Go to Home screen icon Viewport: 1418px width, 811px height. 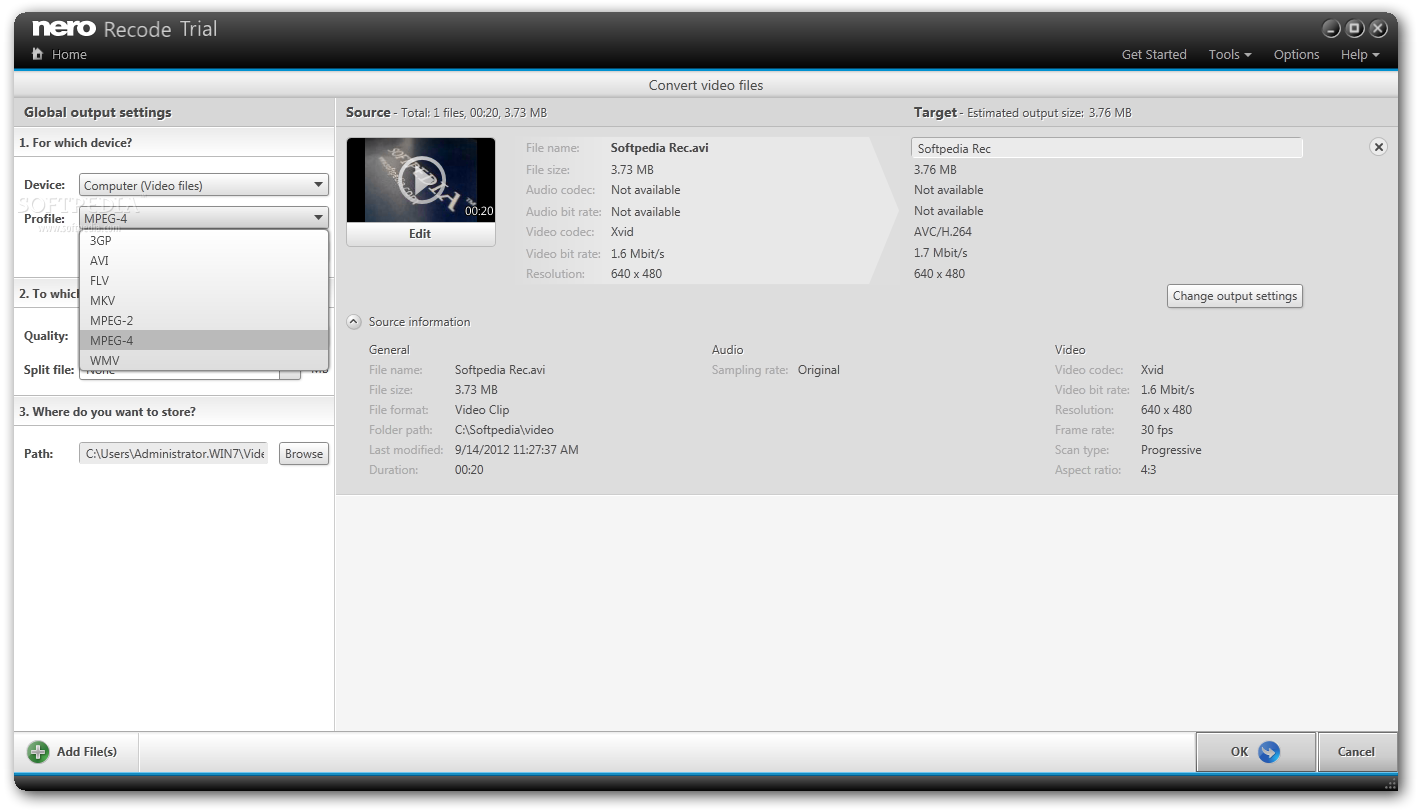(x=38, y=54)
